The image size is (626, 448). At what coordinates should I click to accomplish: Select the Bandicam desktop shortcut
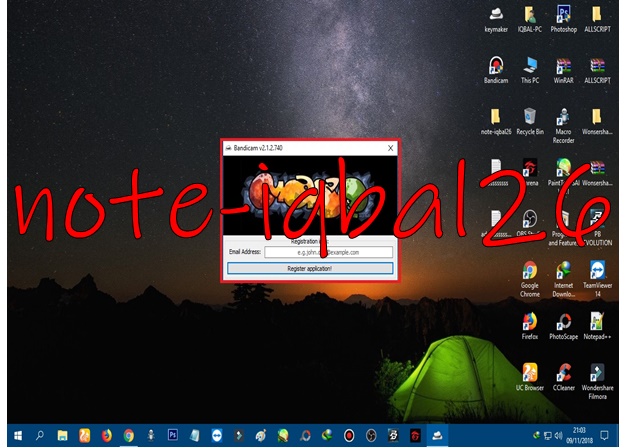click(x=496, y=70)
